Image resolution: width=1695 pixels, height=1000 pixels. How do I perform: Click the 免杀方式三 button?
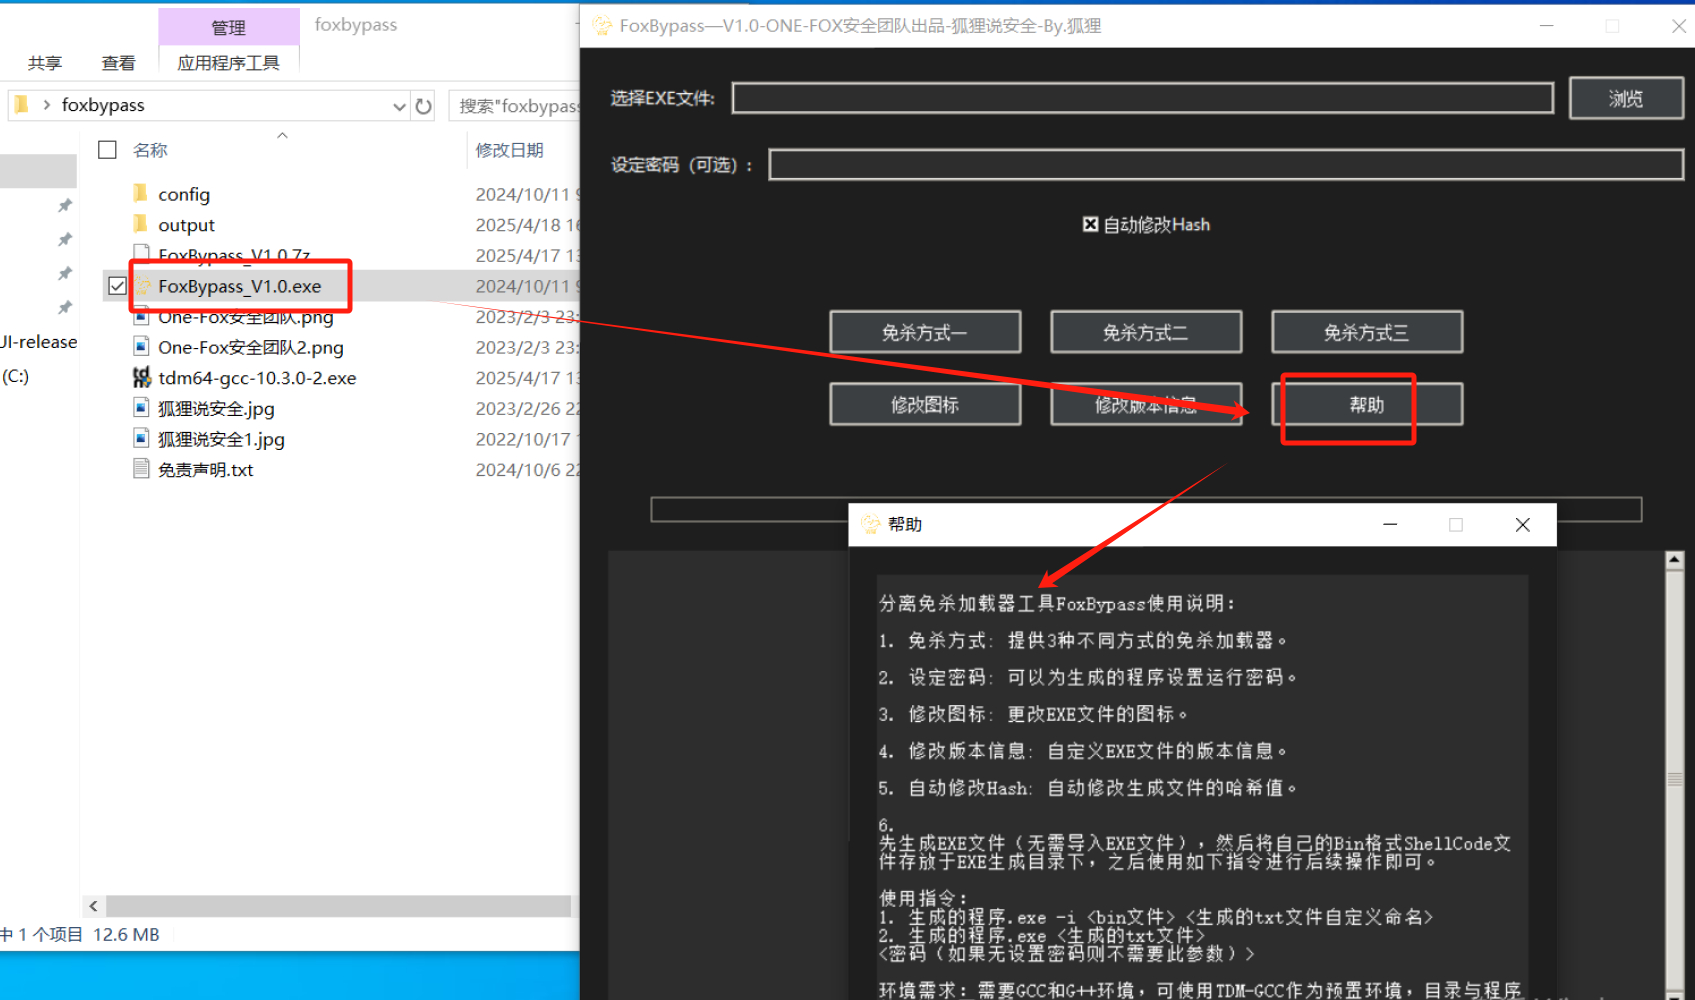pyautogui.click(x=1367, y=332)
